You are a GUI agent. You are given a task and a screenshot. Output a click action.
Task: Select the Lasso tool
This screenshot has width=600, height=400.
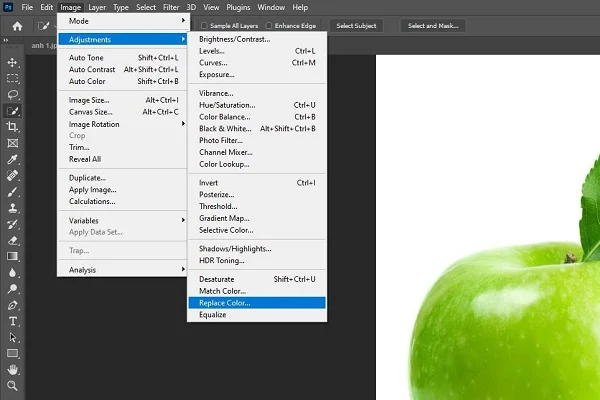[x=14, y=94]
